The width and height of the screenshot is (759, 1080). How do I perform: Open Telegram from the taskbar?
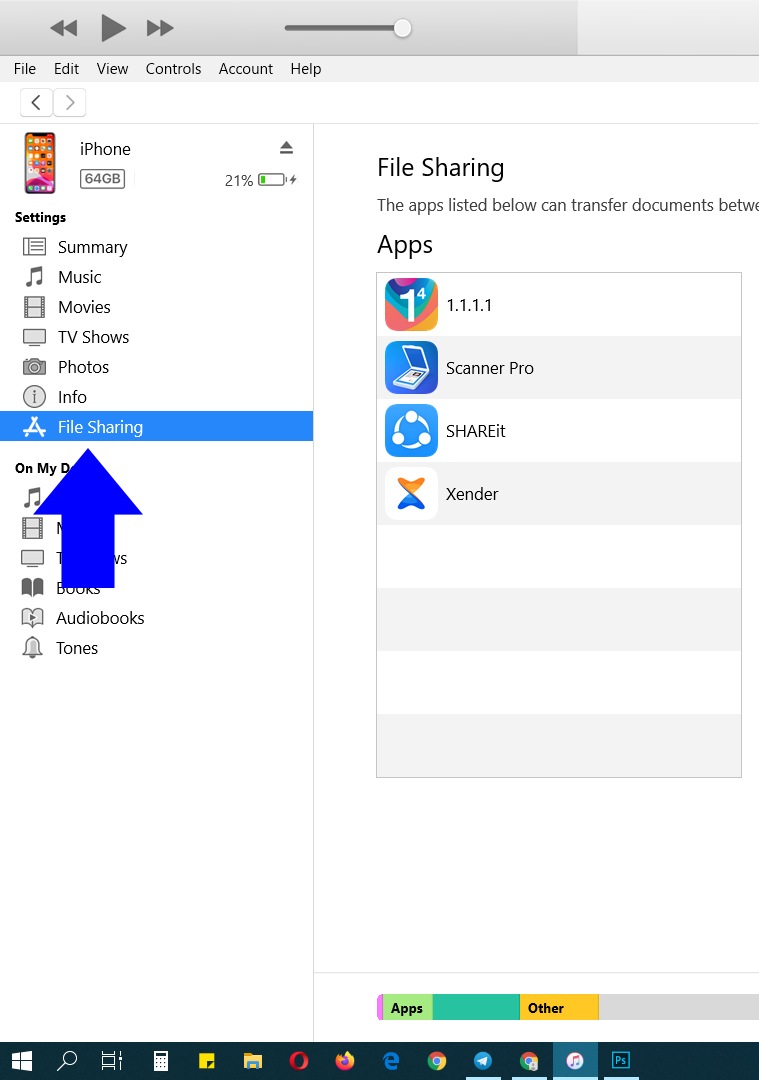[483, 1061]
